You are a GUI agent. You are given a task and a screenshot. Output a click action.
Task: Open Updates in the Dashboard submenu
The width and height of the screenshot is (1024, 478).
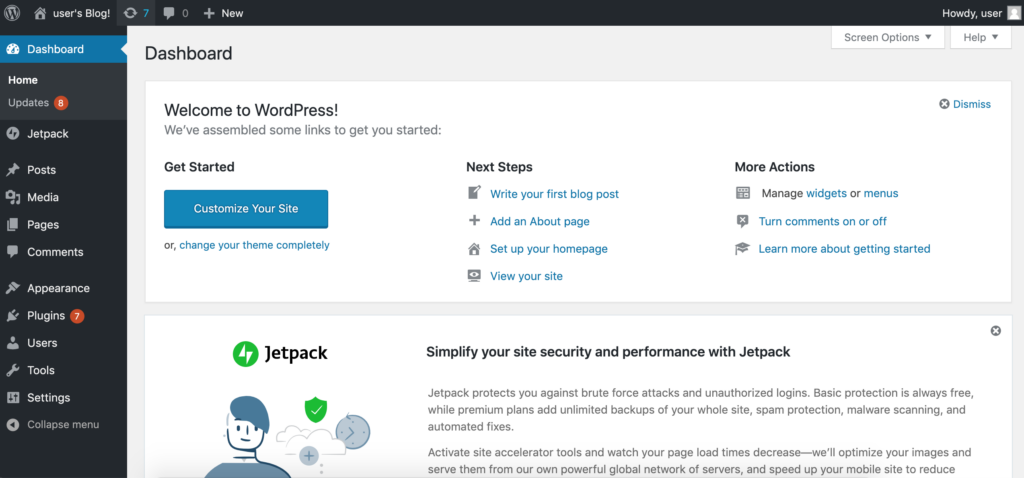pos(28,103)
